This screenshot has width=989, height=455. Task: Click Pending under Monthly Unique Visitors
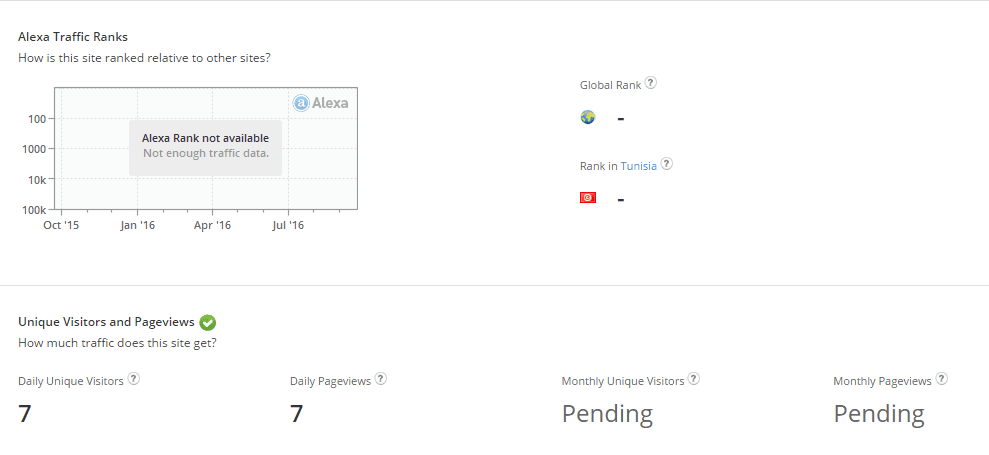pos(607,413)
